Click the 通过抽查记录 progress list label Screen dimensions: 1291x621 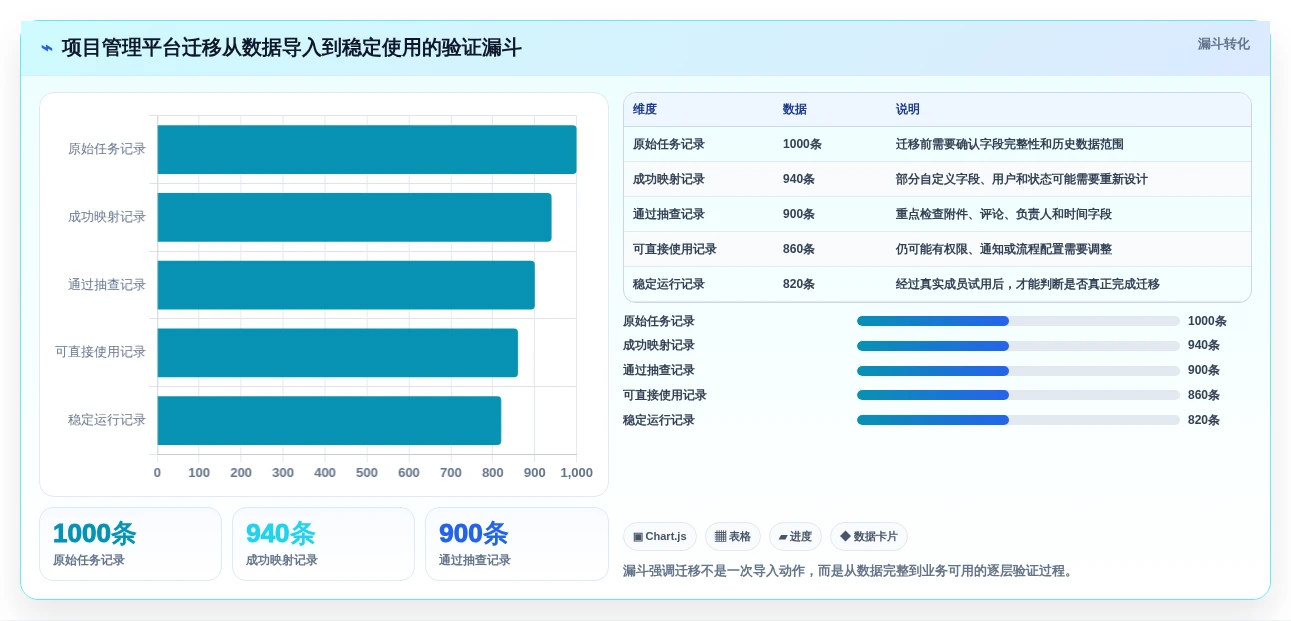(x=659, y=371)
